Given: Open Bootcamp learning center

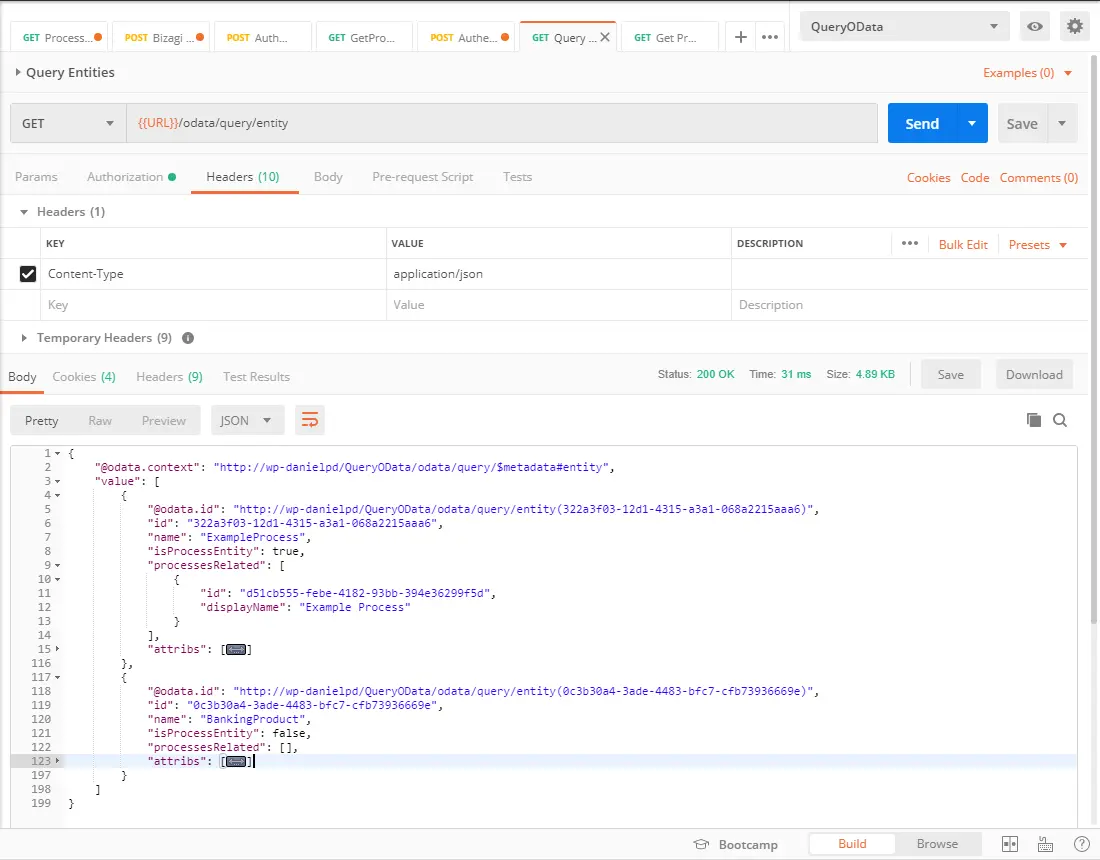Looking at the screenshot, I should [x=736, y=844].
